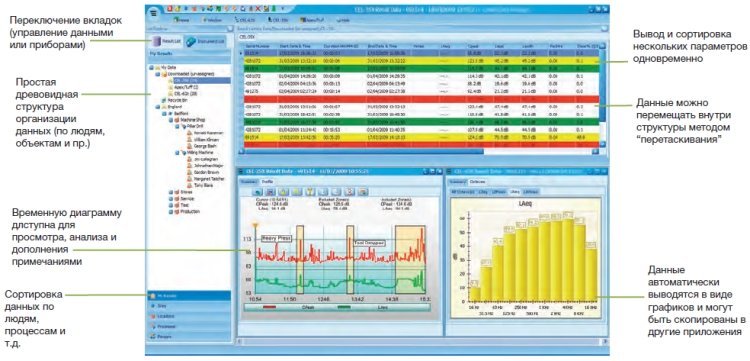The width and height of the screenshot is (750, 361).
Task: Switch to the Instrument List tab
Action: tap(206, 42)
